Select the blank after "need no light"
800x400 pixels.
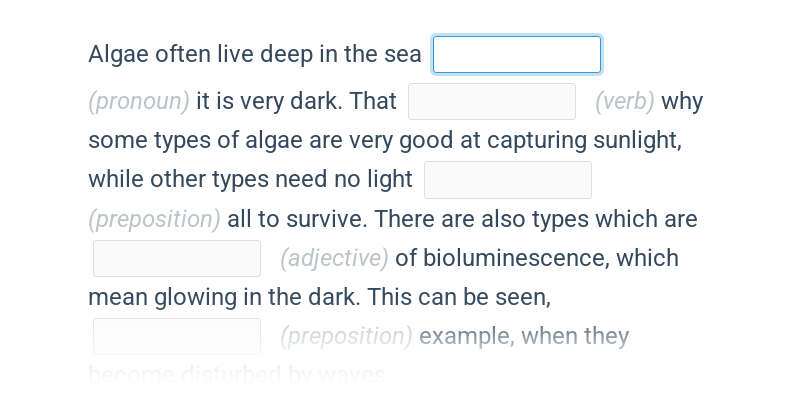[x=508, y=180]
